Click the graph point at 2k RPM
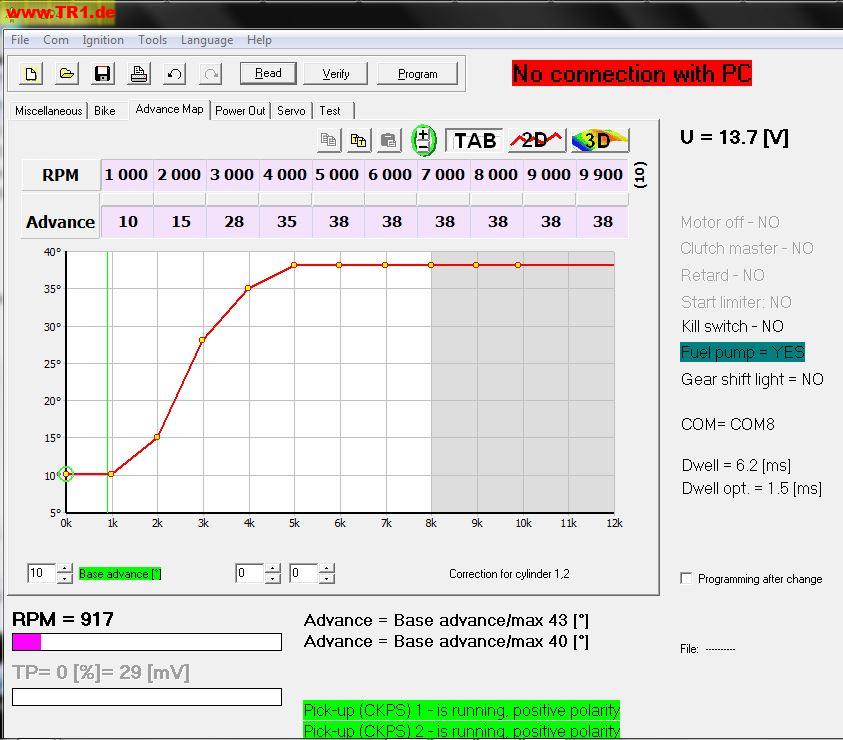The width and height of the screenshot is (843, 740). (x=157, y=437)
